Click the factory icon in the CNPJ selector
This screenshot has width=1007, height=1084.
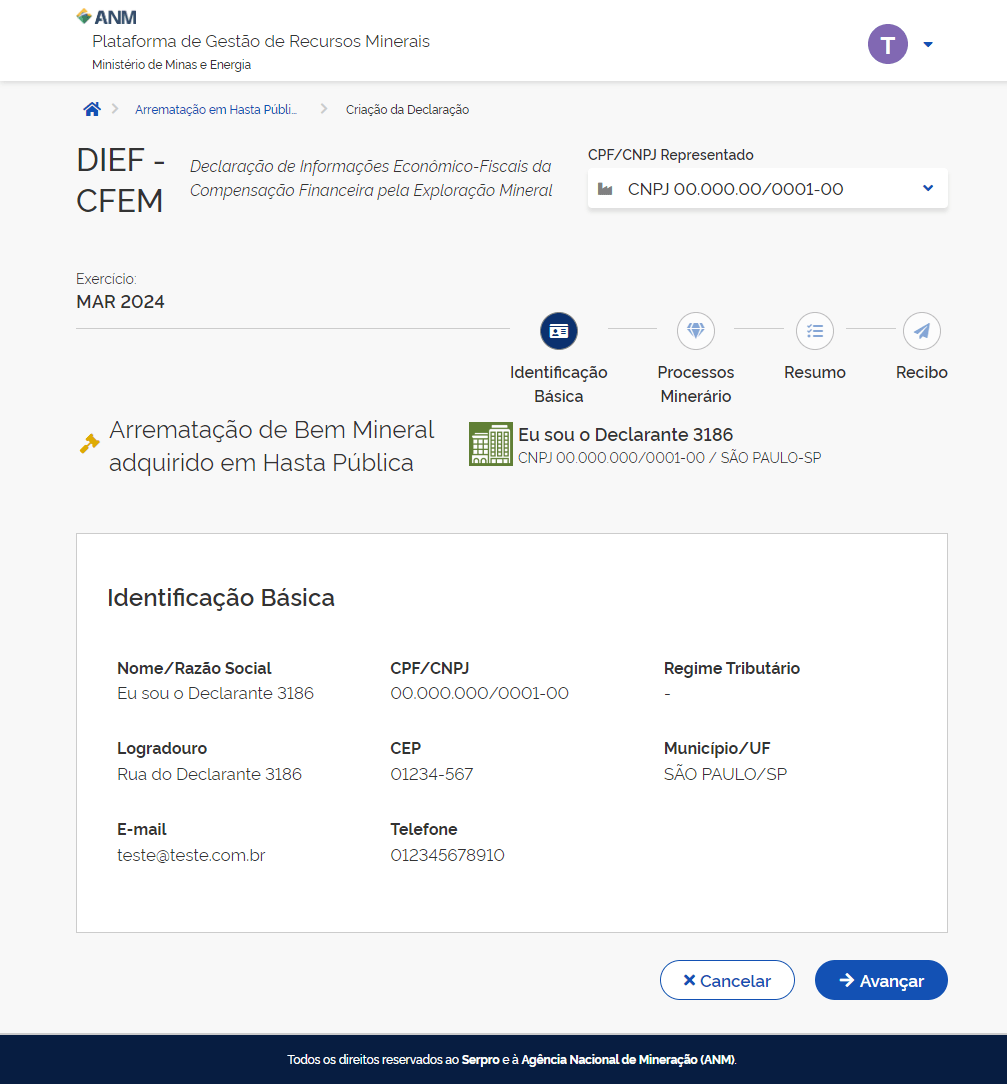(x=605, y=189)
